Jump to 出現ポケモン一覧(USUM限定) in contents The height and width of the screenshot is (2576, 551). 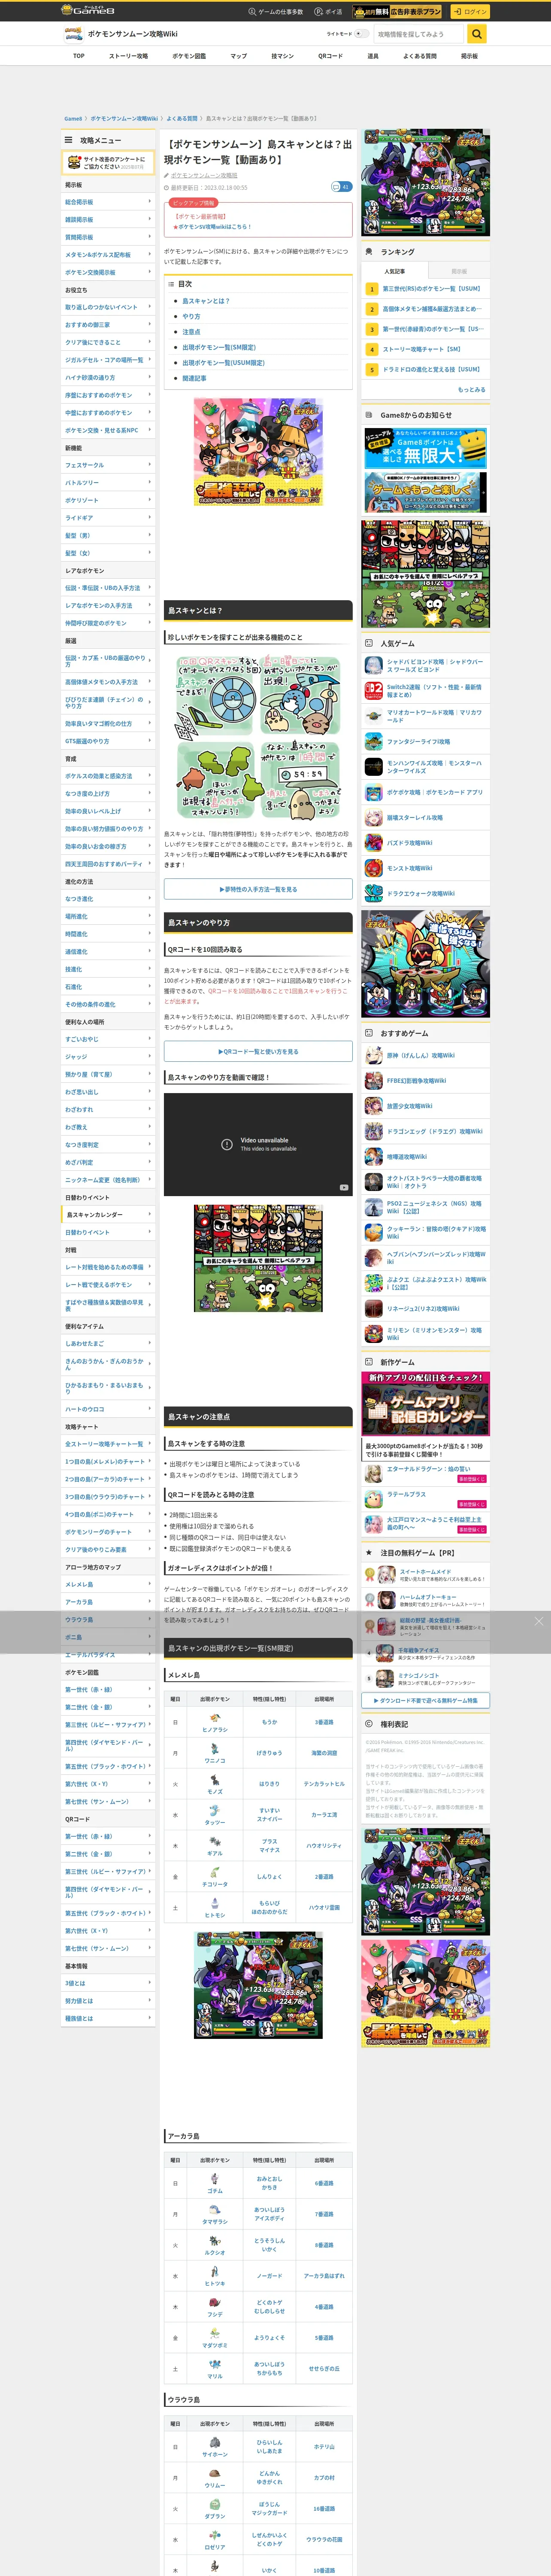click(x=223, y=362)
